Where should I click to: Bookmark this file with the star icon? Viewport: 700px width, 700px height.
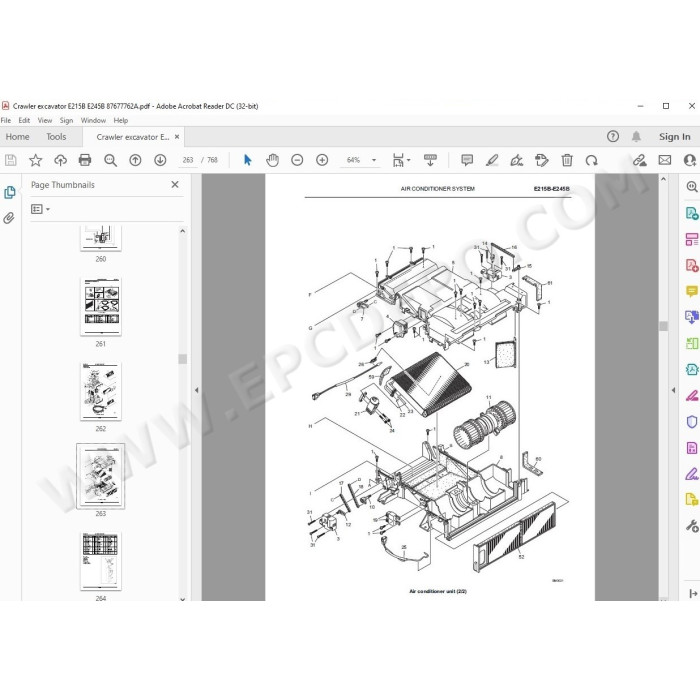point(35,160)
